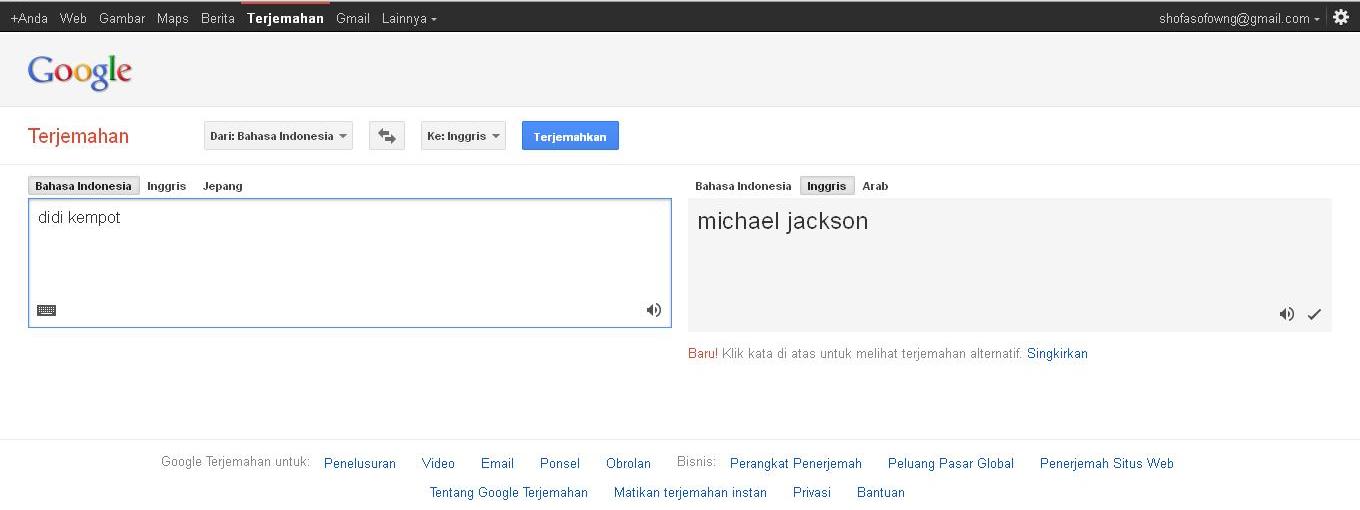The image size is (1360, 510).
Task: Click in the source text box 'didi kempot'
Action: click(x=350, y=263)
